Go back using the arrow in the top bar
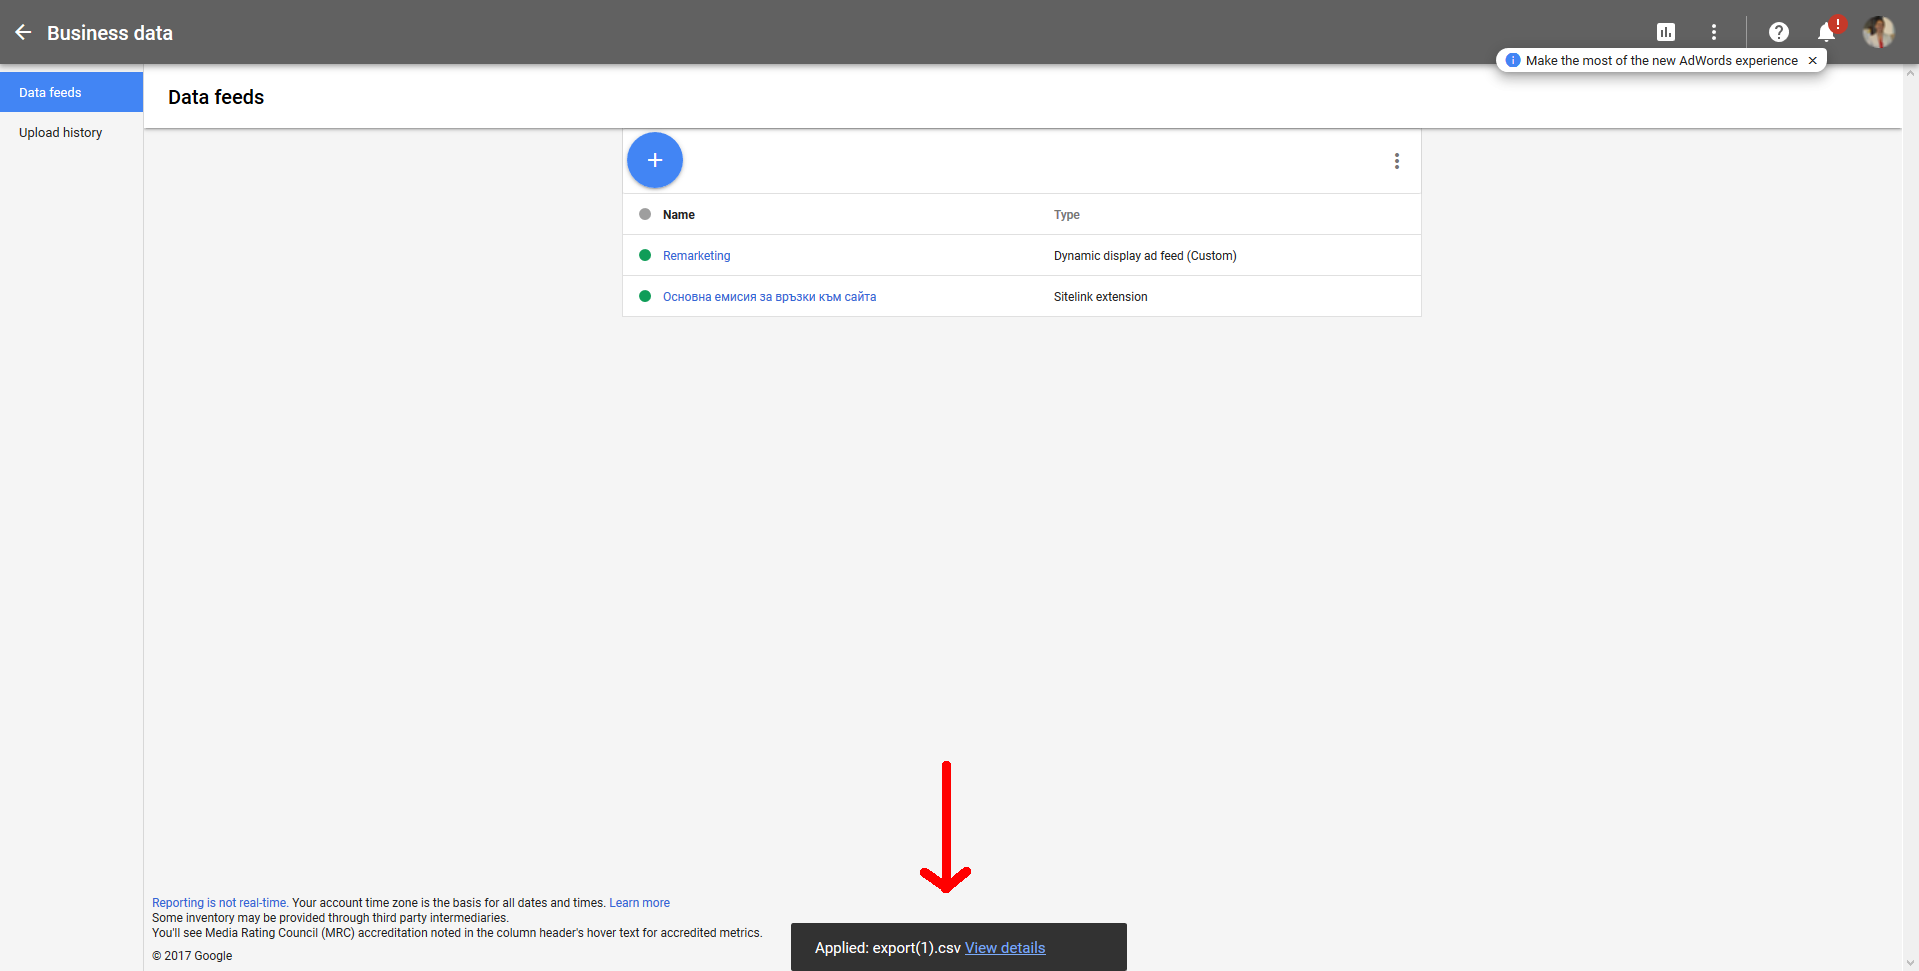This screenshot has height=971, width=1919. point(23,32)
